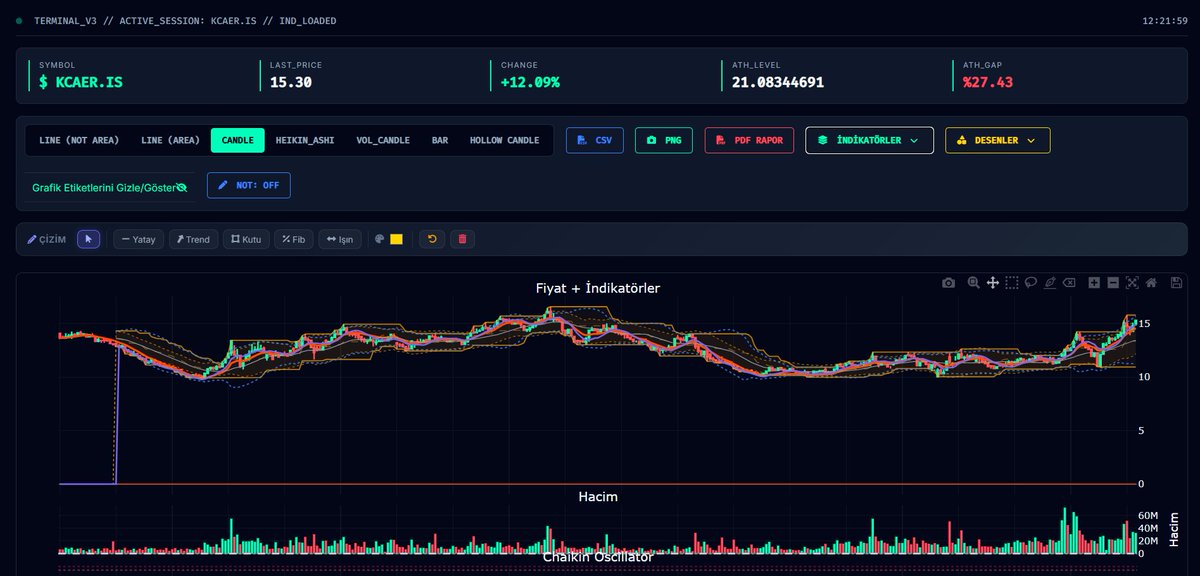Activate the chart Zoom magnifier tool
The height and width of the screenshot is (576, 1200).
[974, 283]
